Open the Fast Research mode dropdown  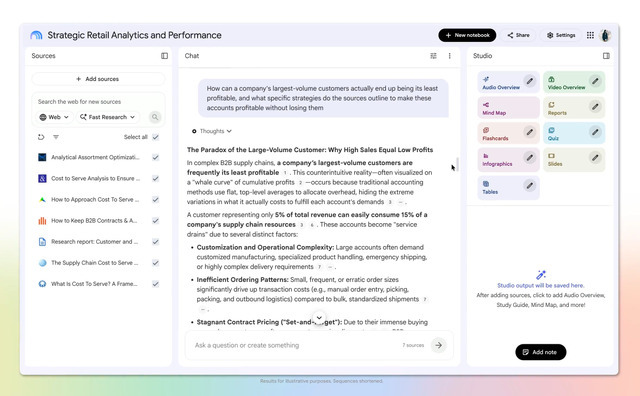pos(107,117)
